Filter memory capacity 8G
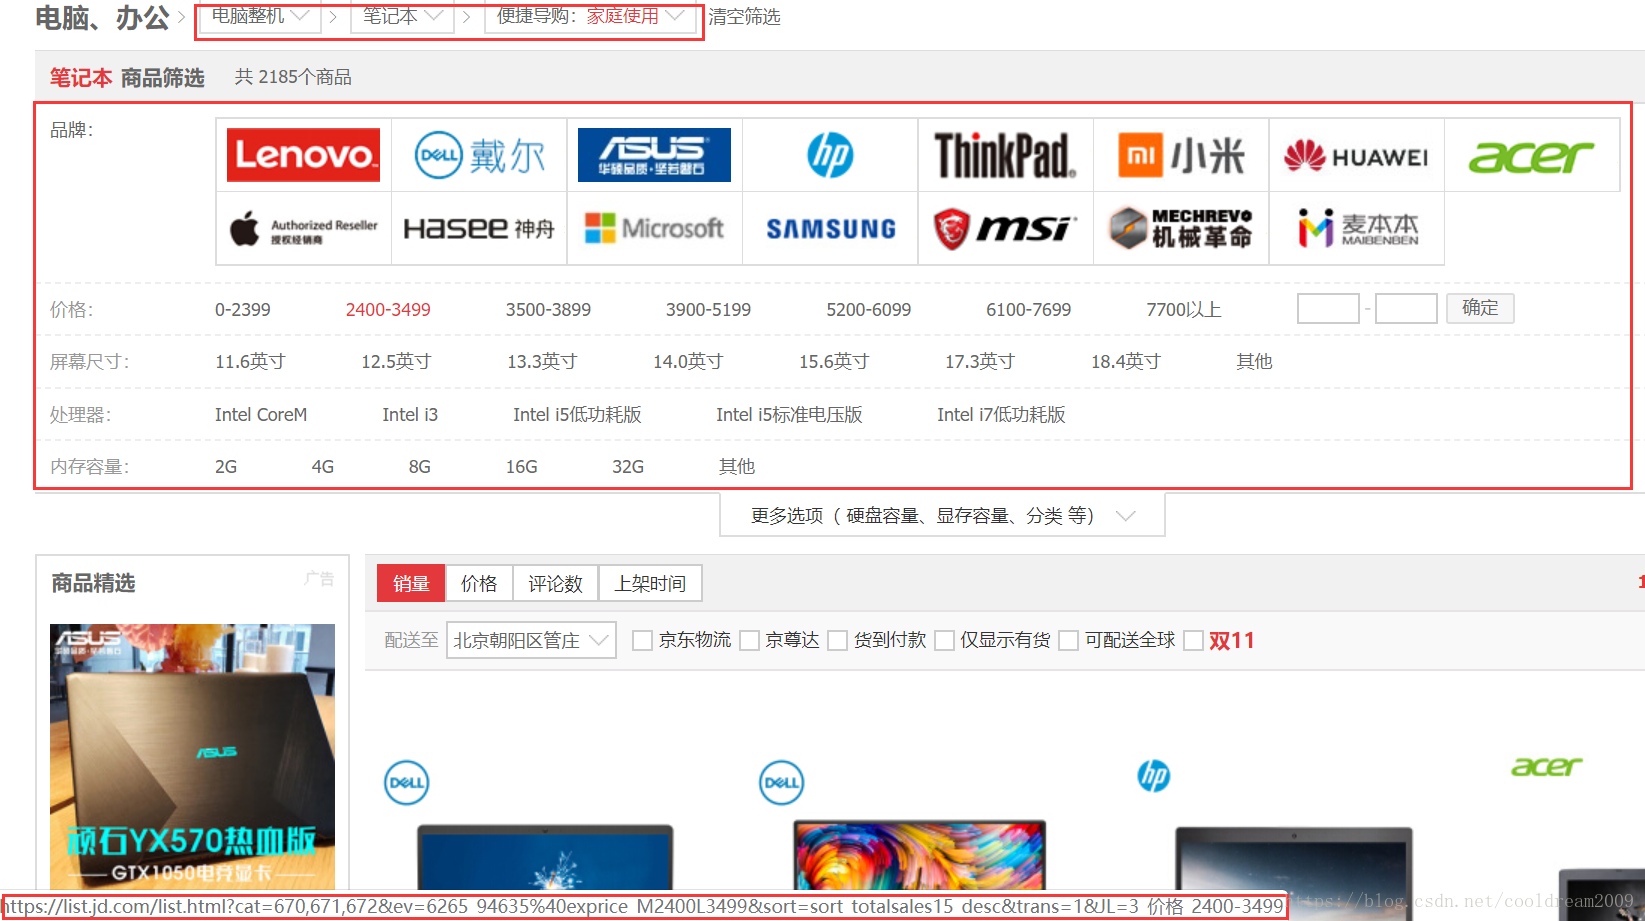Screen dimensions: 1645x921 pos(419,467)
